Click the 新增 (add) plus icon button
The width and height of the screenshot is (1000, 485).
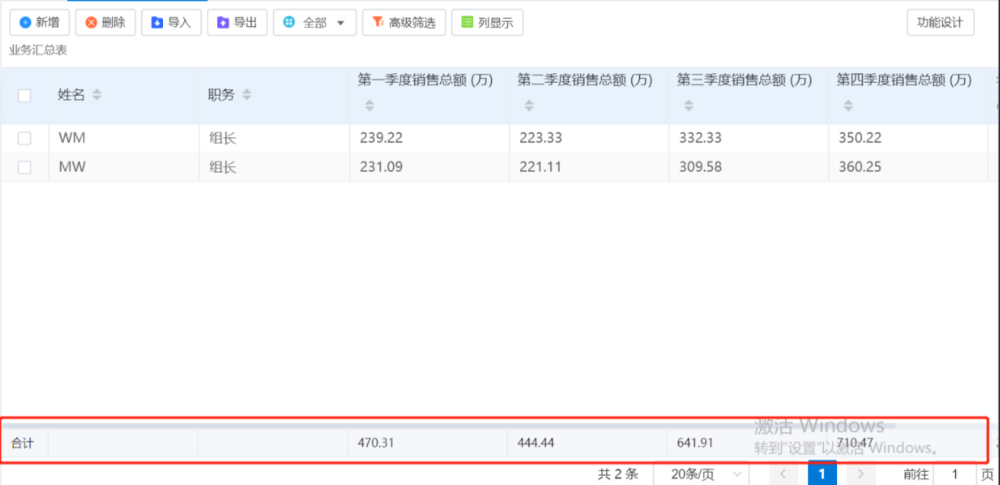pyautogui.click(x=39, y=22)
